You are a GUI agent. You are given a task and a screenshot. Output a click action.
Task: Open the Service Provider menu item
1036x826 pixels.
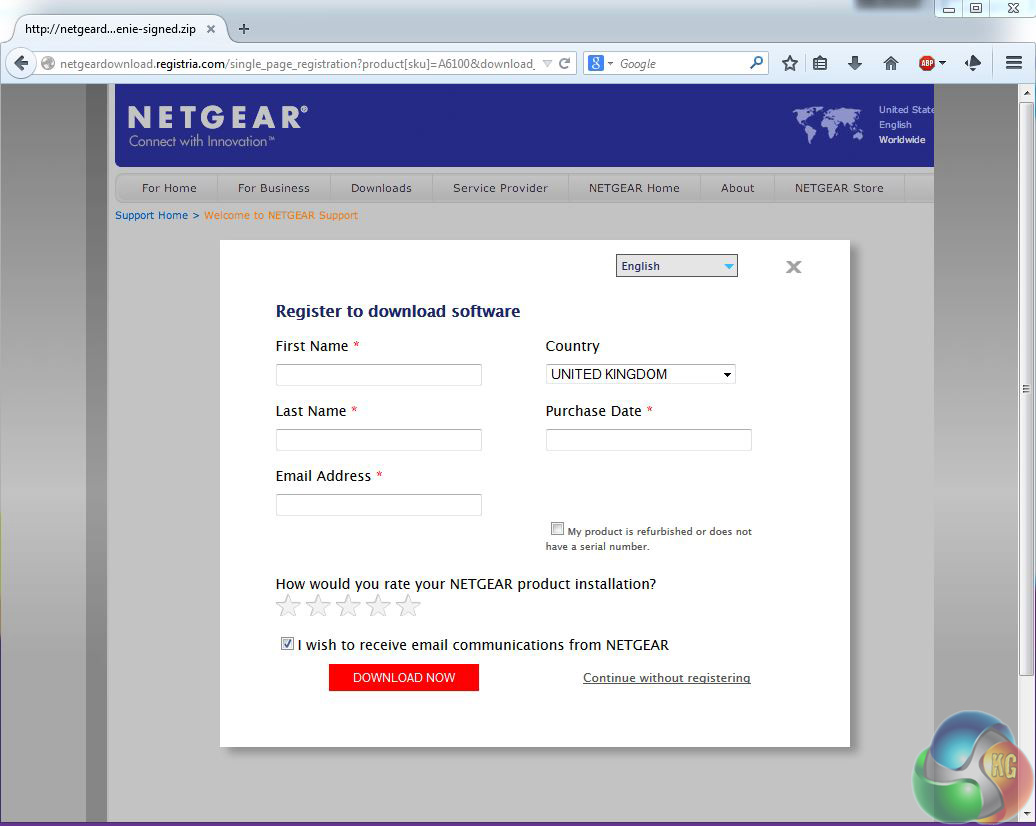500,188
